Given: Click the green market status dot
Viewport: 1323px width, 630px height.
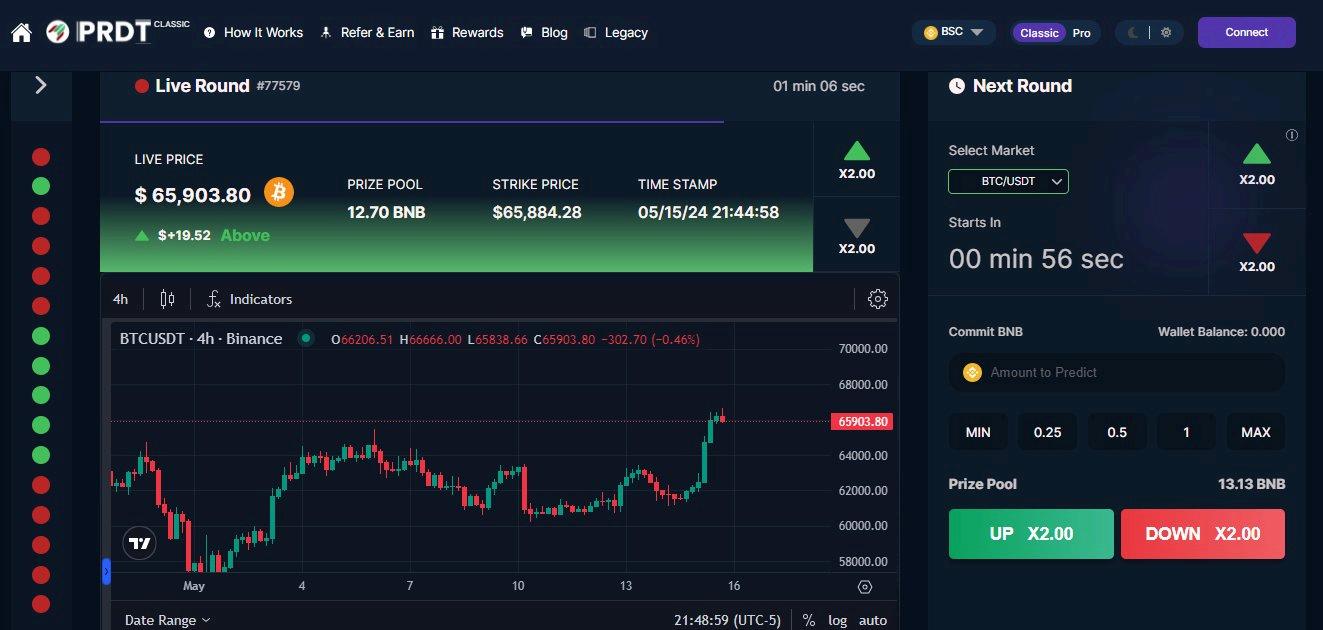Looking at the screenshot, I should (x=306, y=339).
